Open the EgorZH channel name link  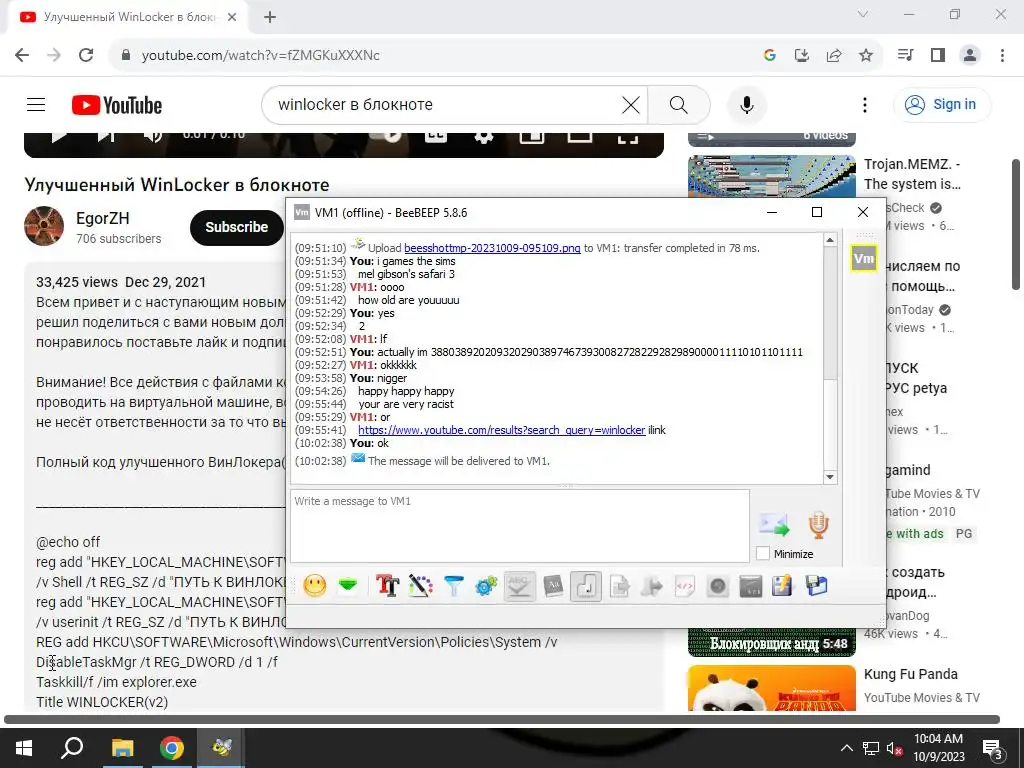[x=103, y=218]
